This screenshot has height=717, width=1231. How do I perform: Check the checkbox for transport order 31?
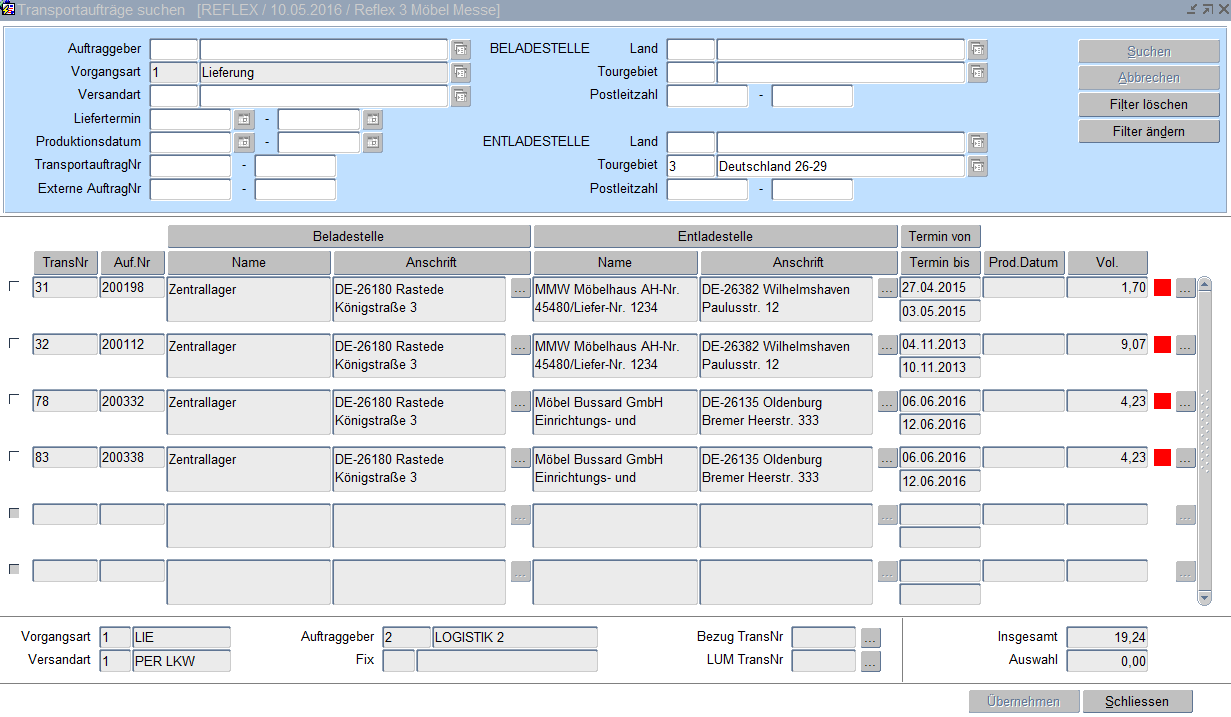pyautogui.click(x=14, y=287)
